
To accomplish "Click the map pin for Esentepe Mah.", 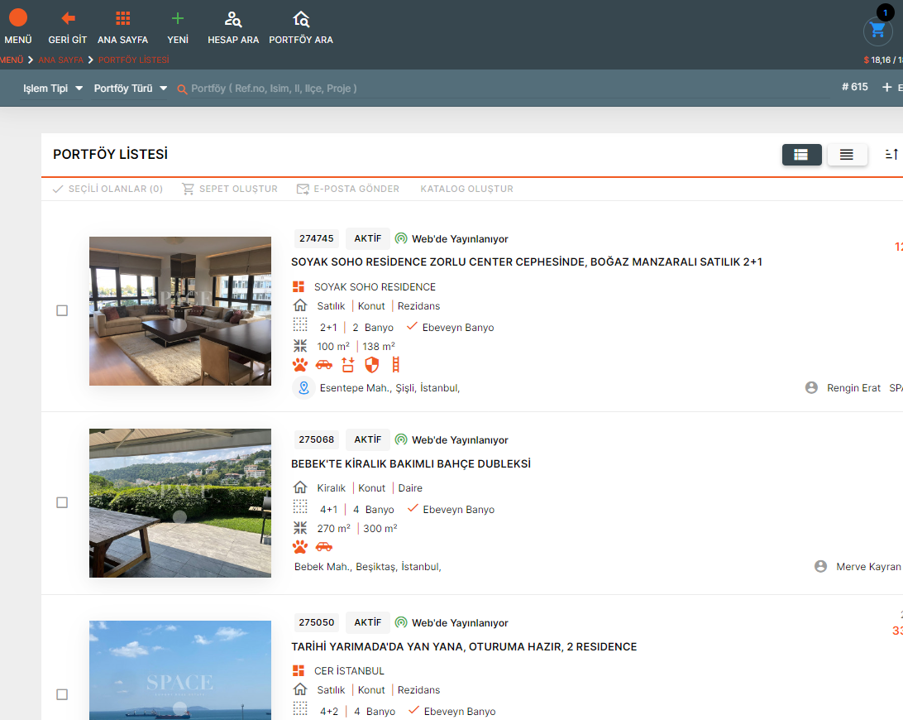I will point(303,388).
